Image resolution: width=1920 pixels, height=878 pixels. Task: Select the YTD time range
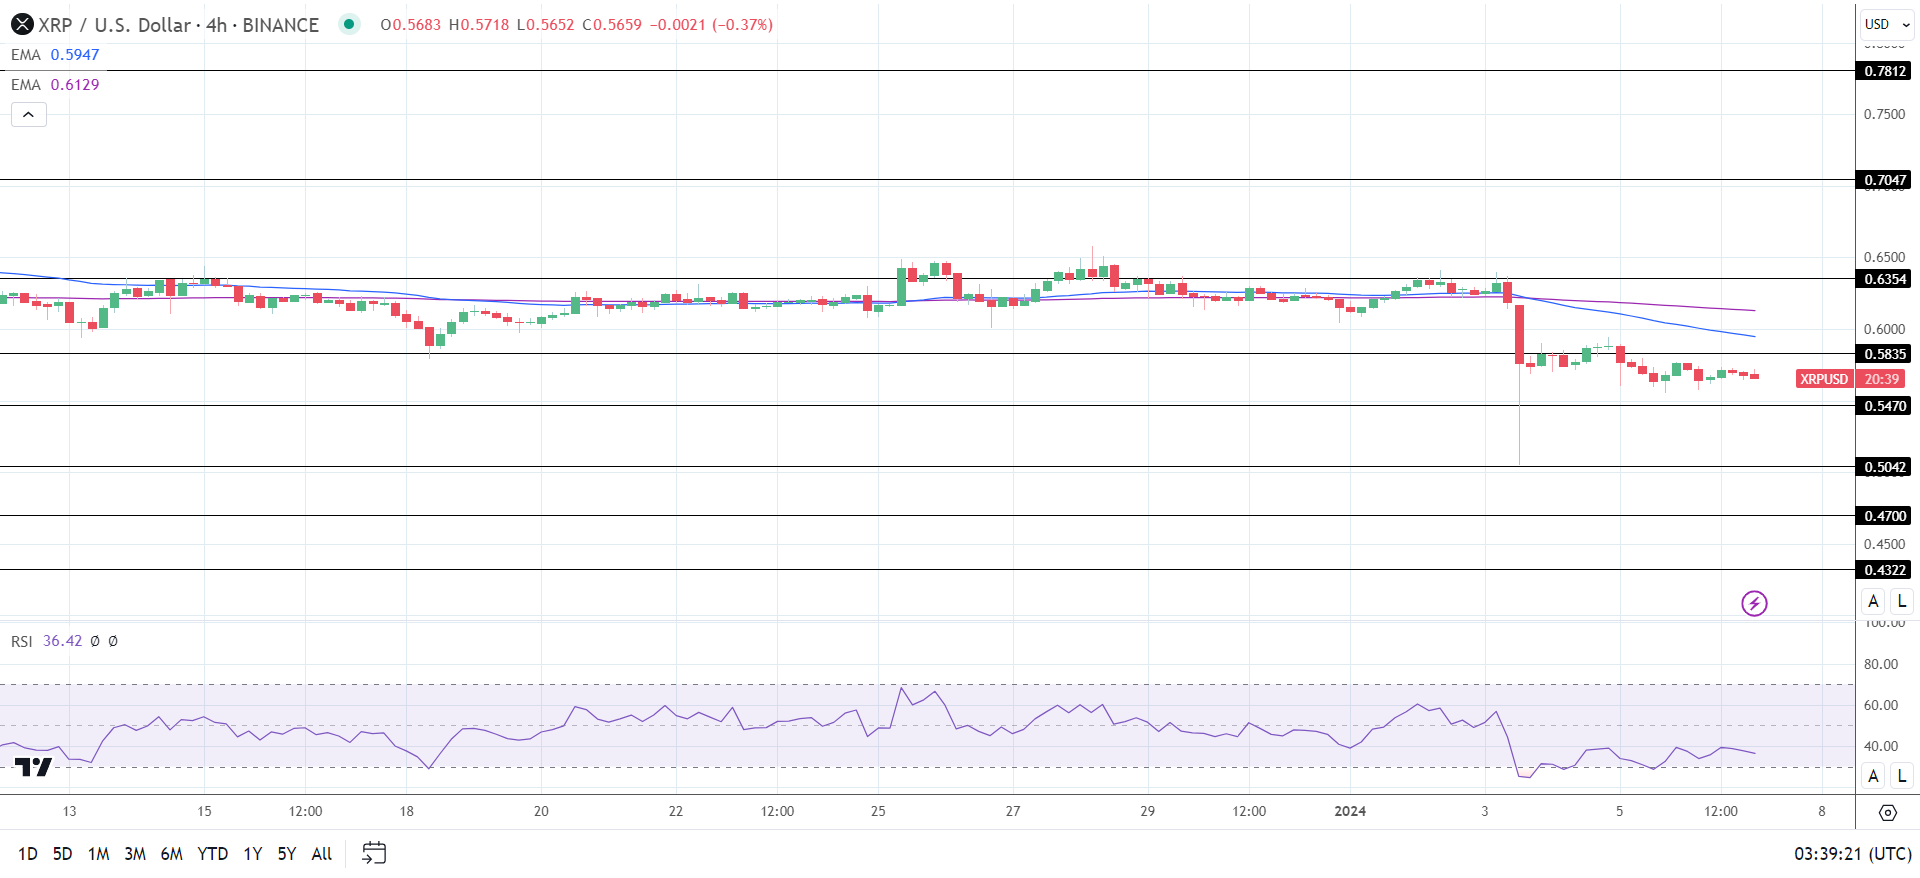pos(213,853)
